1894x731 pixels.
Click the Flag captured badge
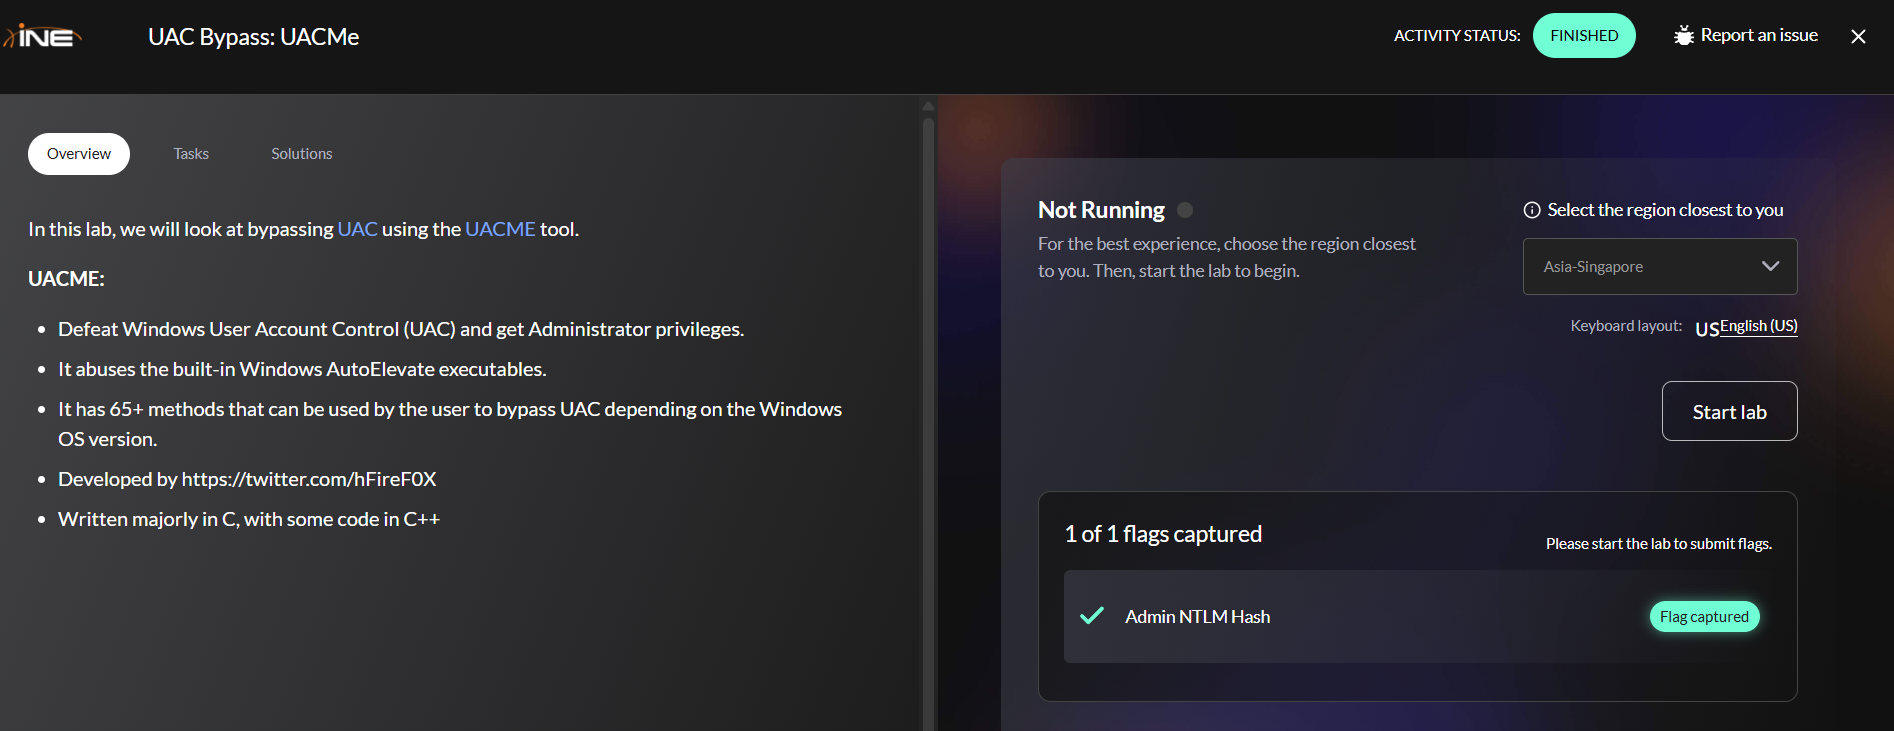[x=1704, y=616]
